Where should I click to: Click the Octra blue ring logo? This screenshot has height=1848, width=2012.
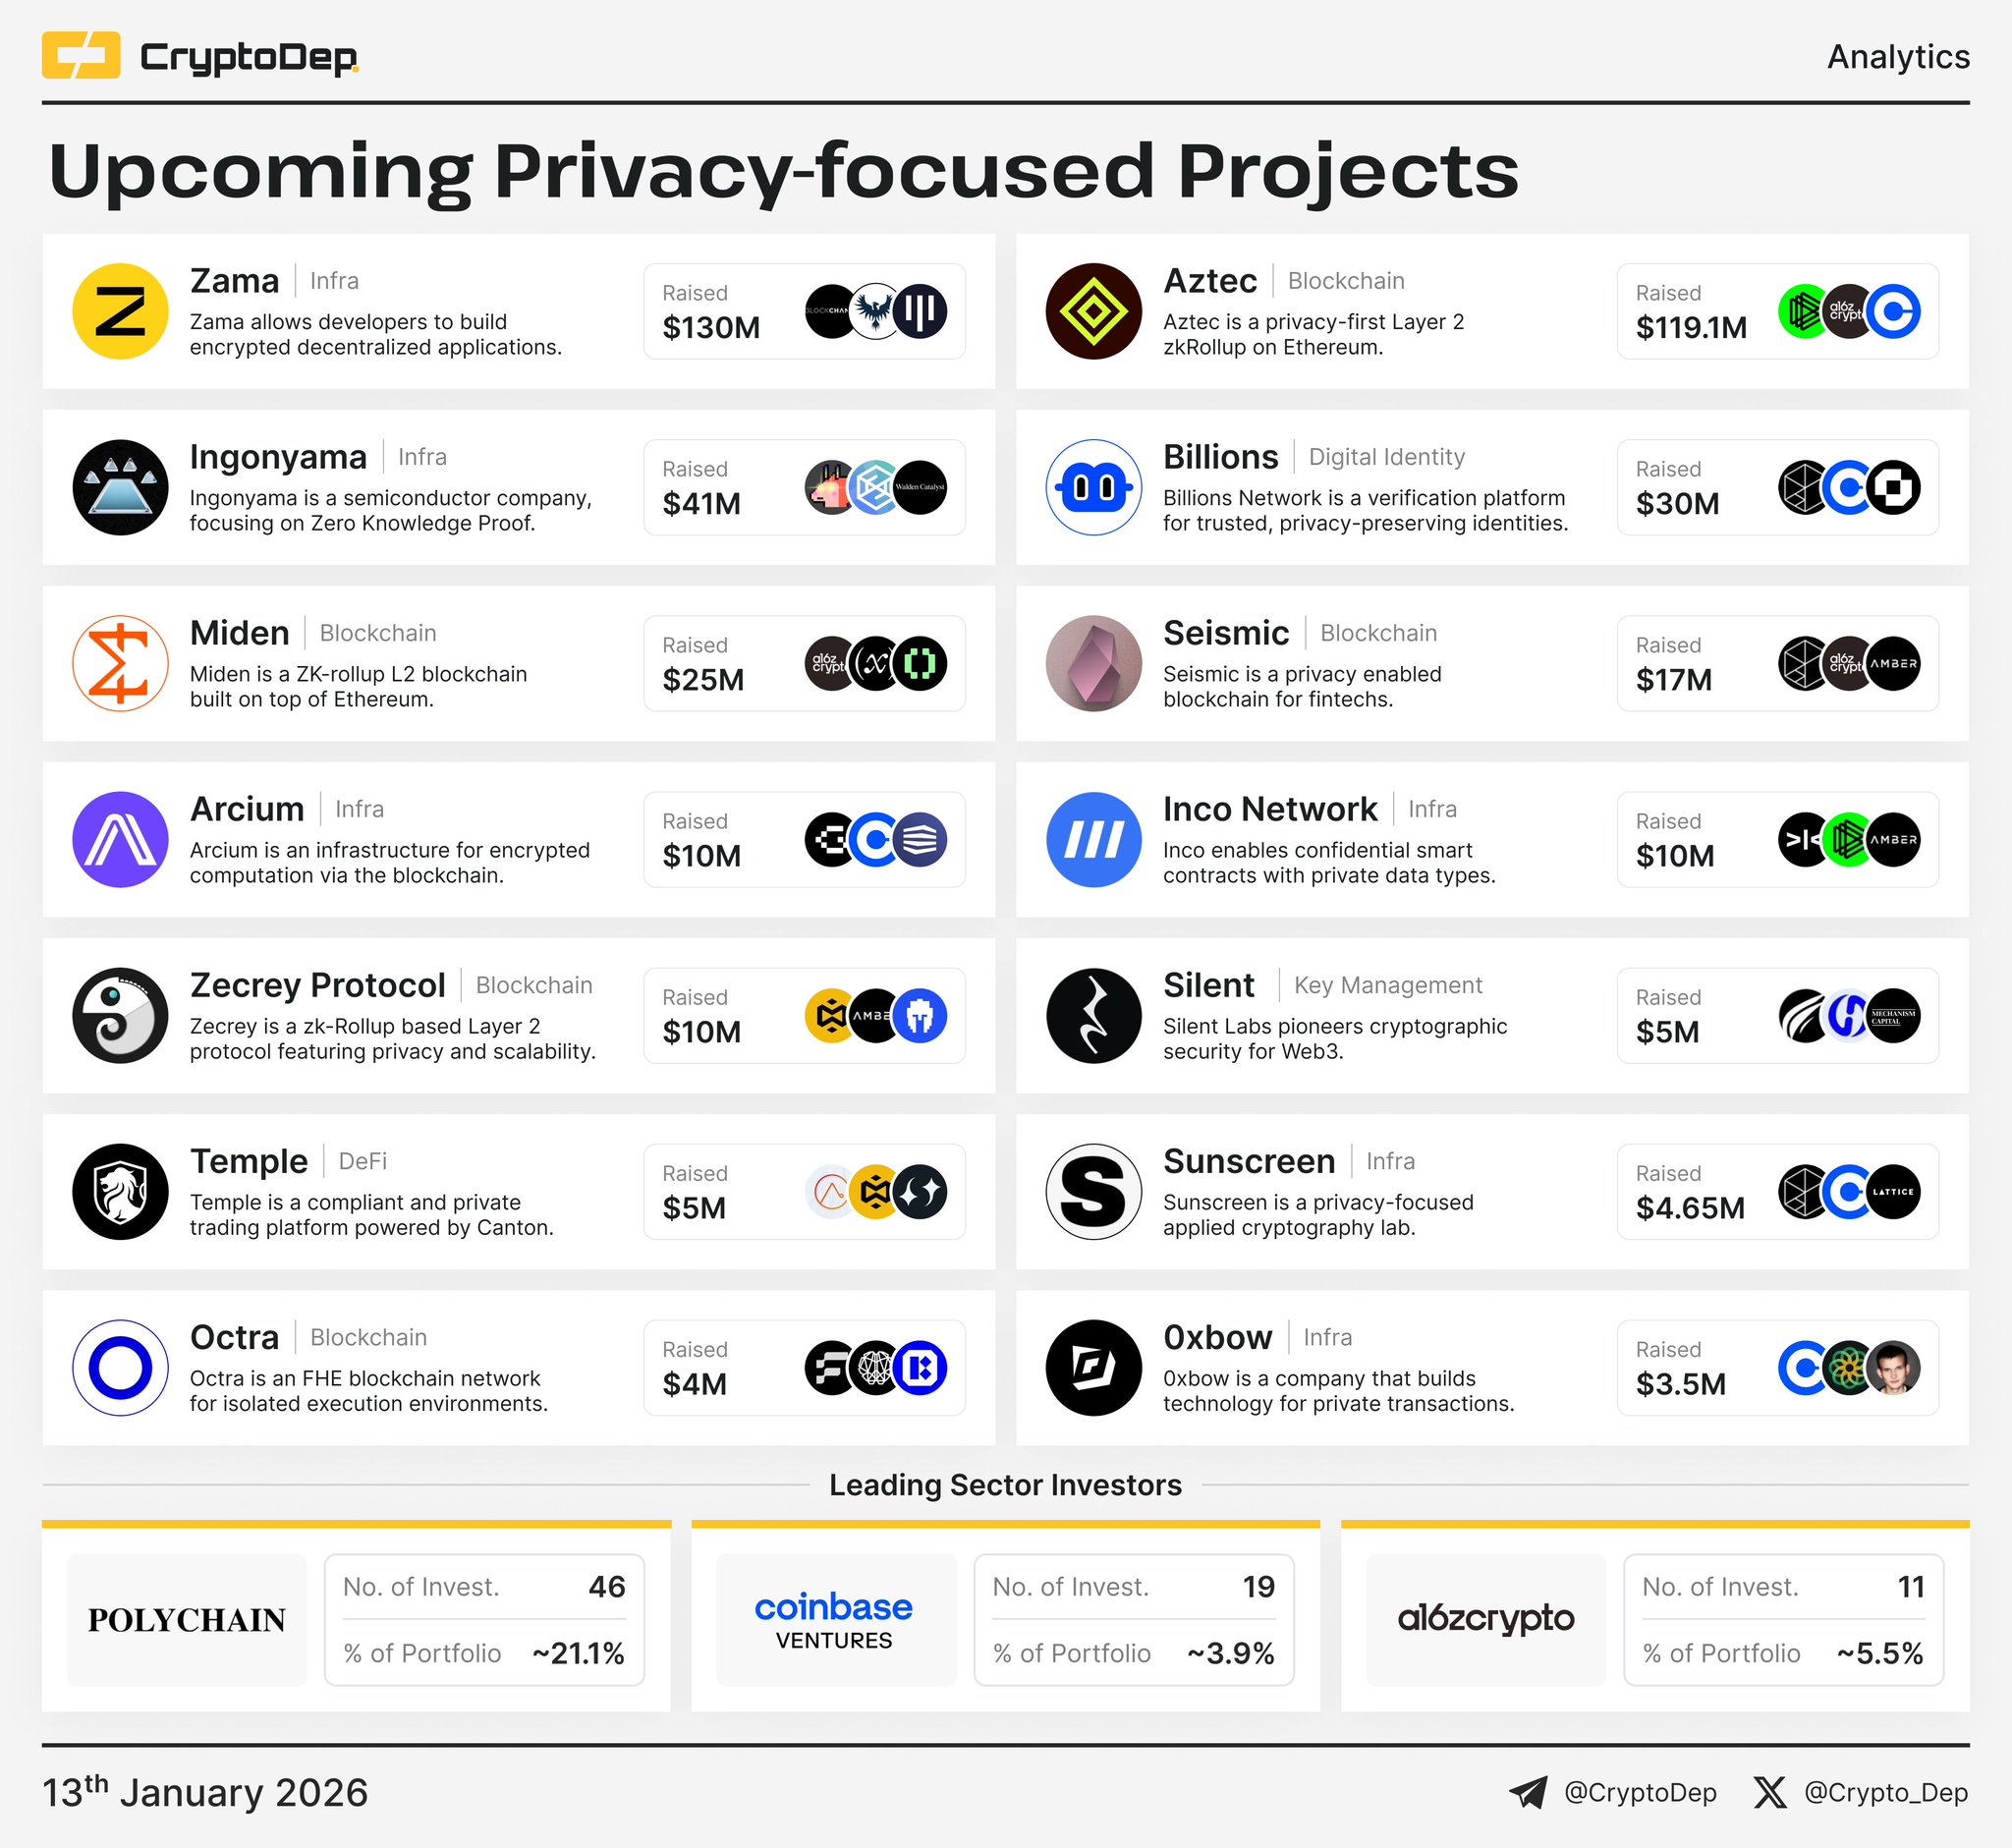point(120,1367)
